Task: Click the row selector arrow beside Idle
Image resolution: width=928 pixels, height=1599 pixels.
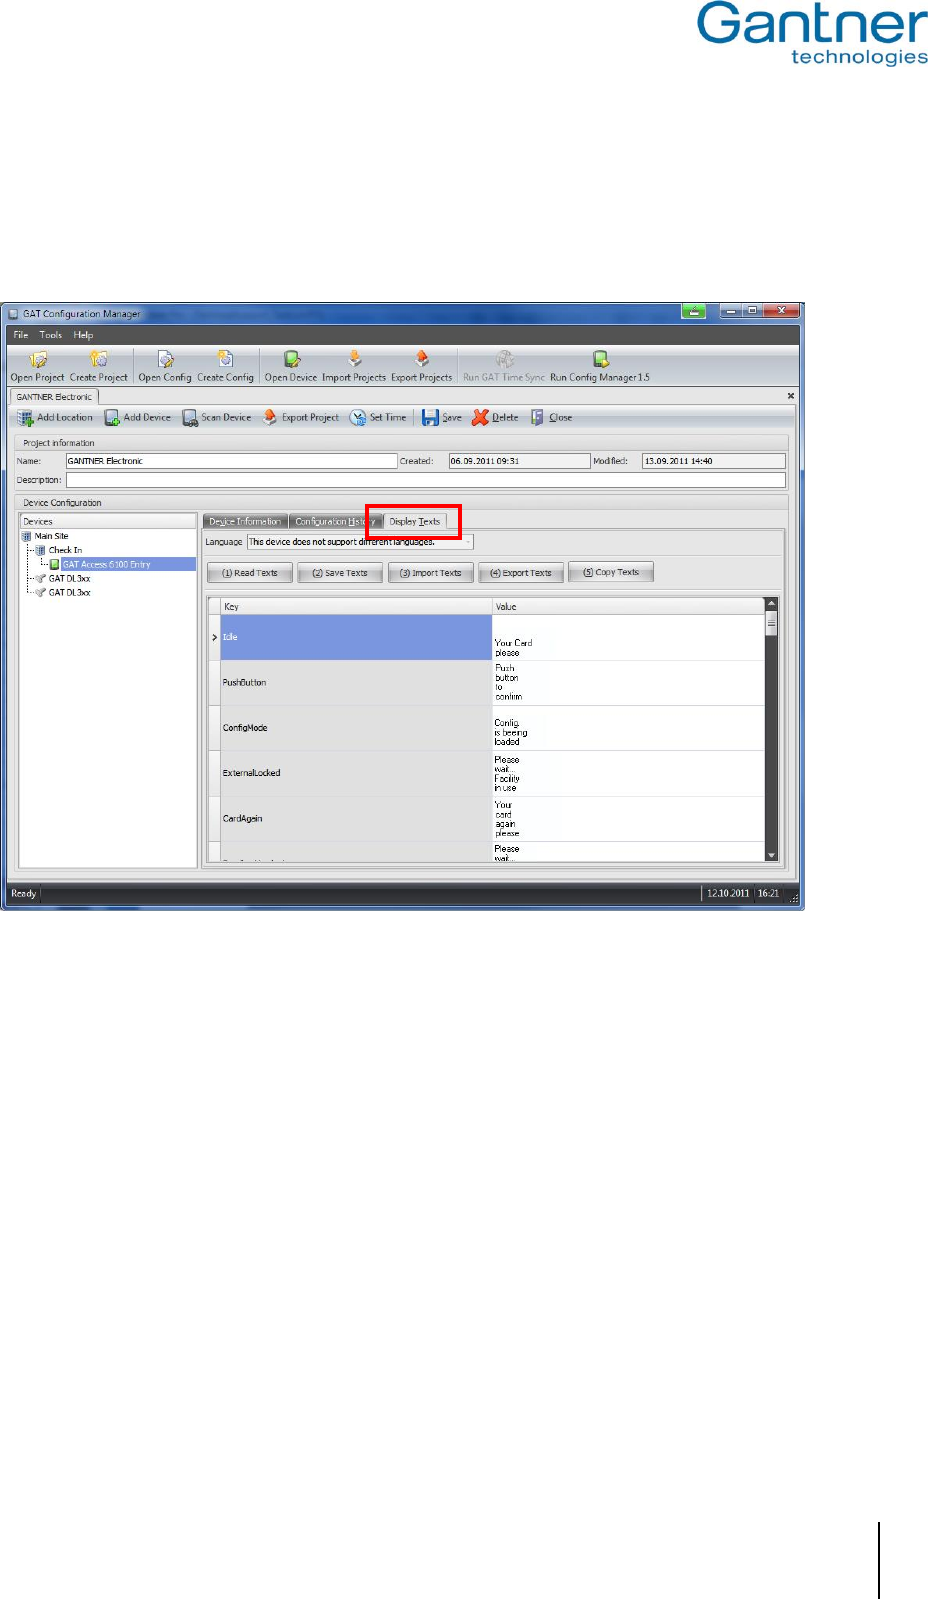Action: tap(214, 637)
